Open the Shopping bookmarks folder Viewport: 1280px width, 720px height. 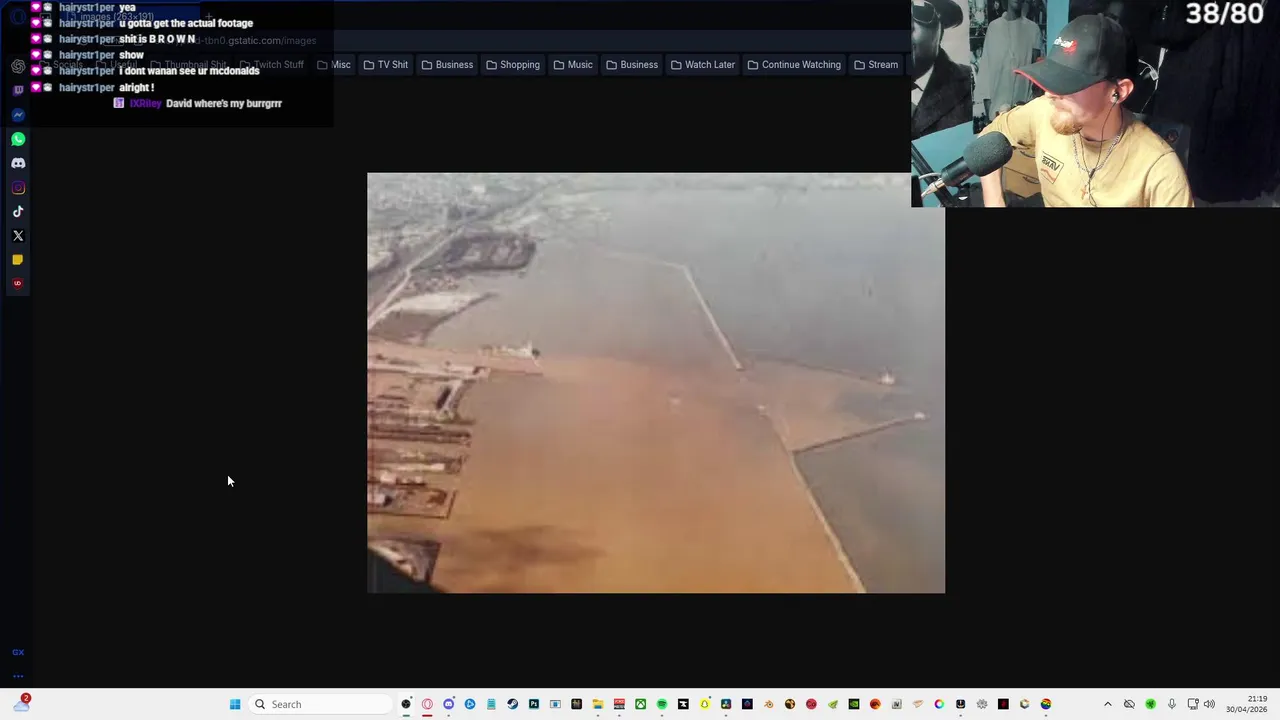(513, 65)
